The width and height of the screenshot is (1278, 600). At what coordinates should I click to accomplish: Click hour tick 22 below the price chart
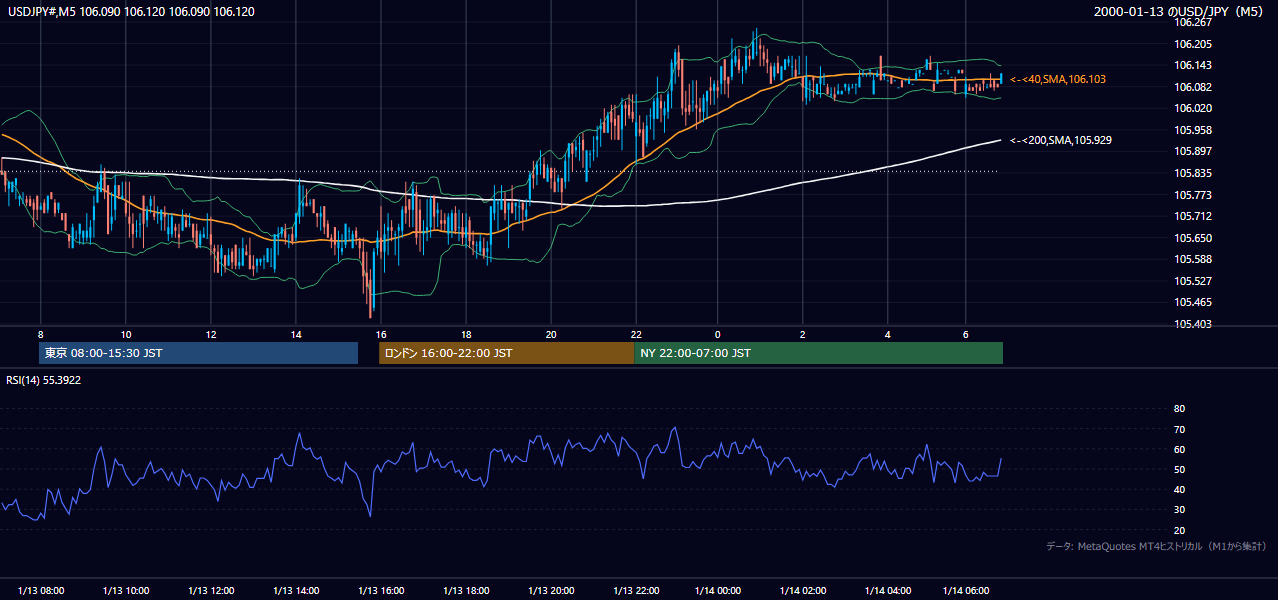click(636, 334)
